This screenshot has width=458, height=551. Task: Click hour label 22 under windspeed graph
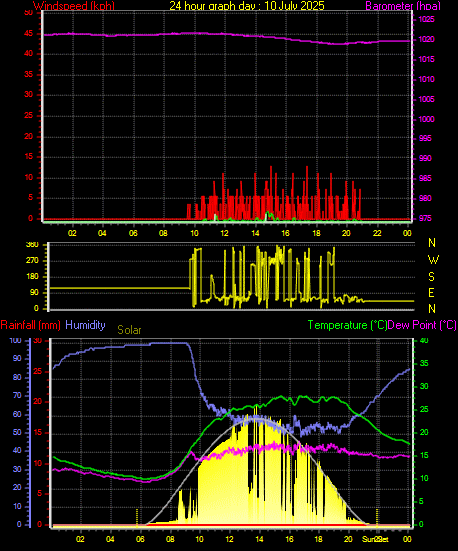[377, 233]
